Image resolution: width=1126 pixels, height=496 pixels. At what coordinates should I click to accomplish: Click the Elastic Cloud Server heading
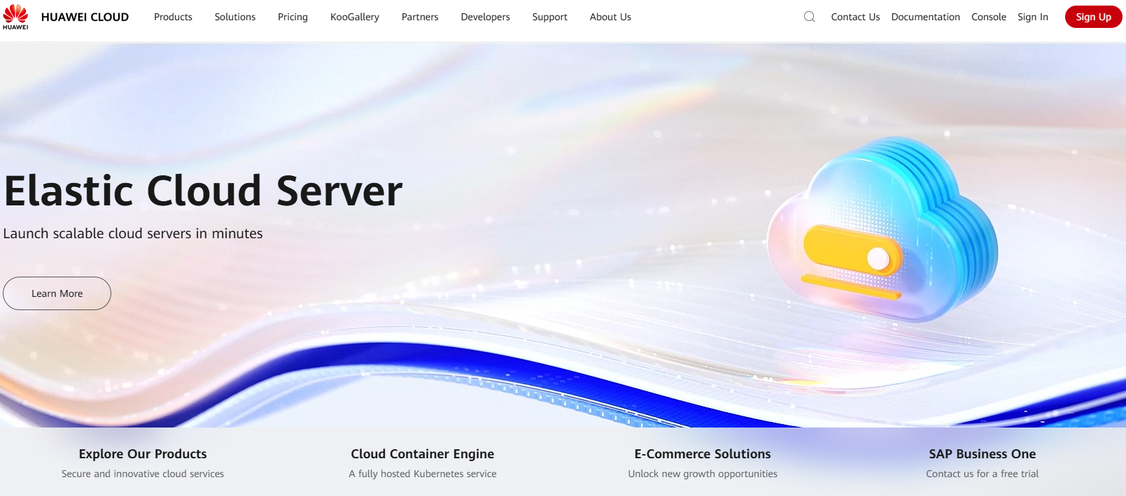pyautogui.click(x=203, y=191)
